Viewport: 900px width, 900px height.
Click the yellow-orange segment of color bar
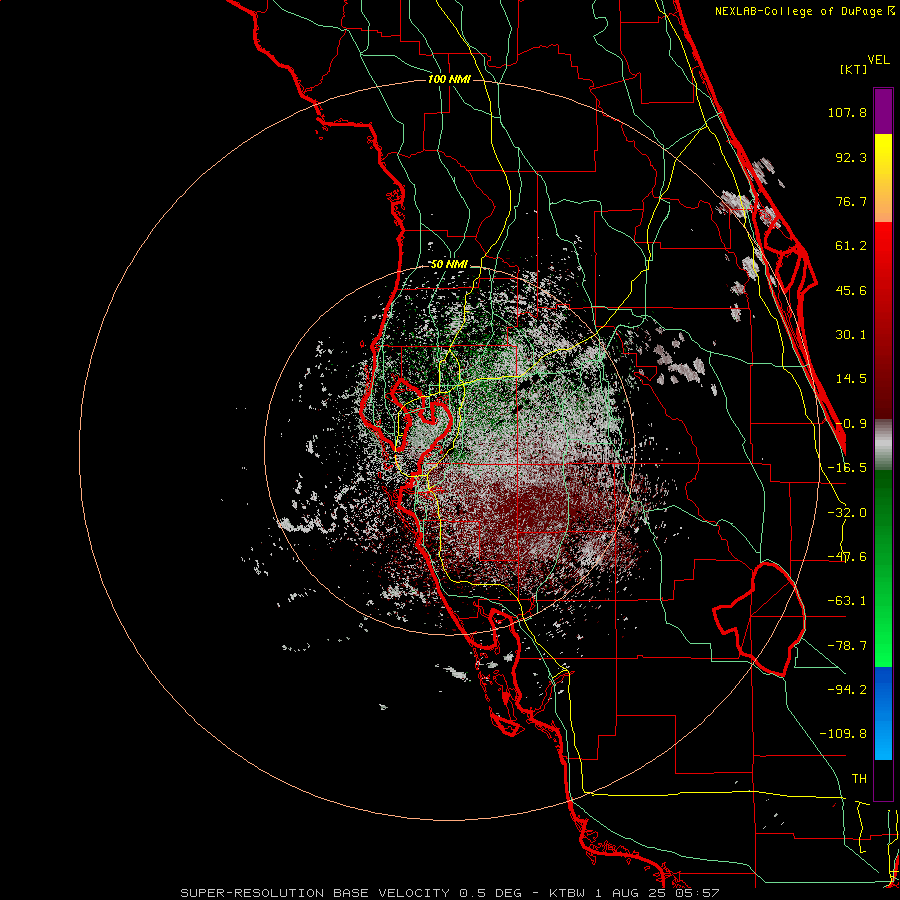tap(883, 178)
